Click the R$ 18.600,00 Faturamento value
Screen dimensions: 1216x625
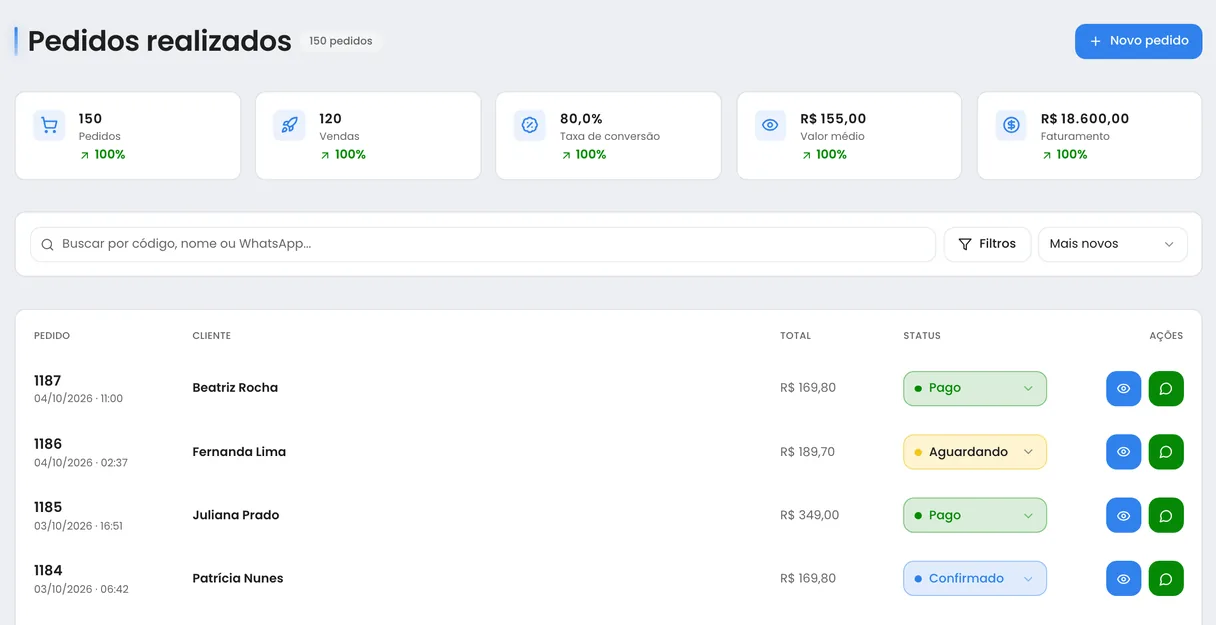[x=1085, y=119]
